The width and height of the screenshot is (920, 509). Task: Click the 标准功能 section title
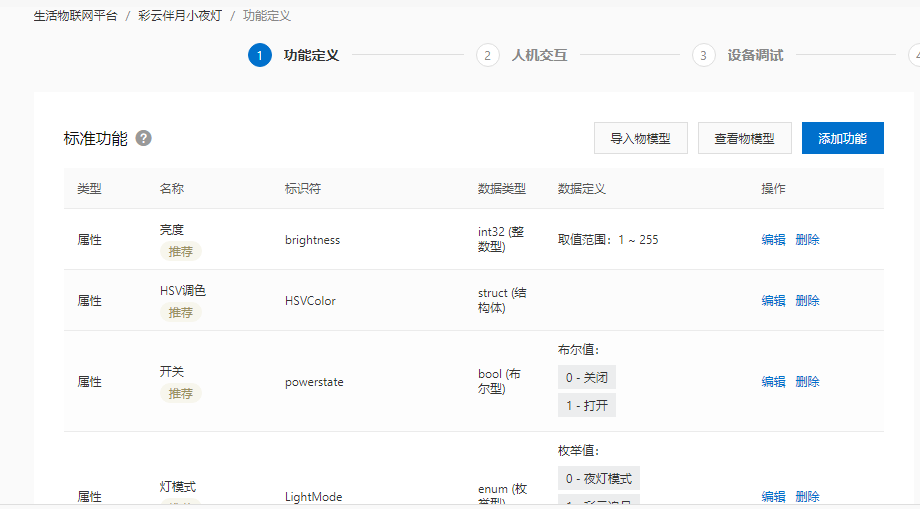[x=96, y=138]
